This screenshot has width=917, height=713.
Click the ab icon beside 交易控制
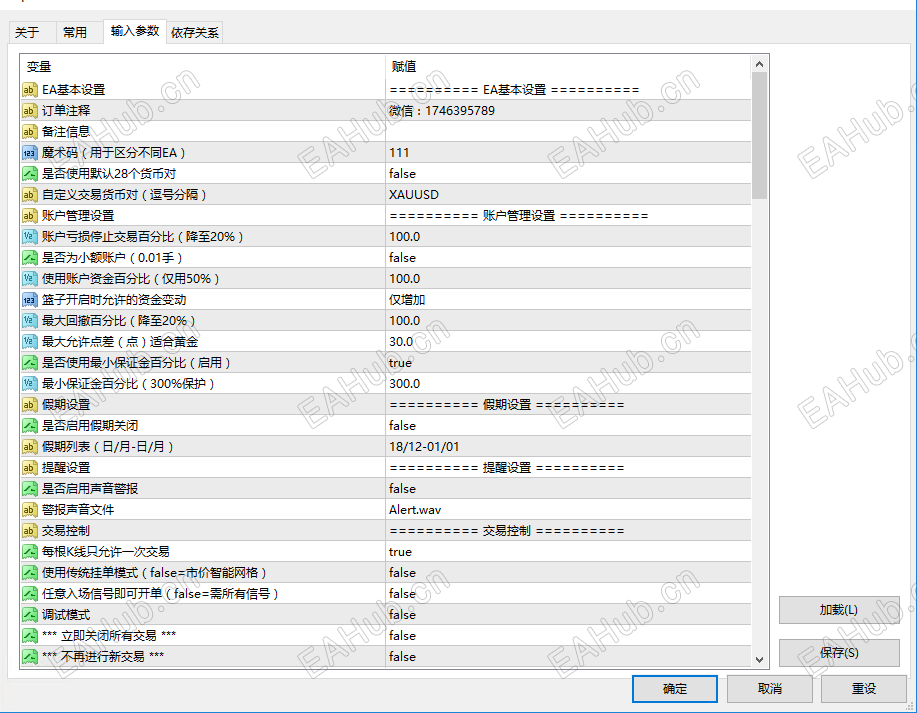point(29,531)
